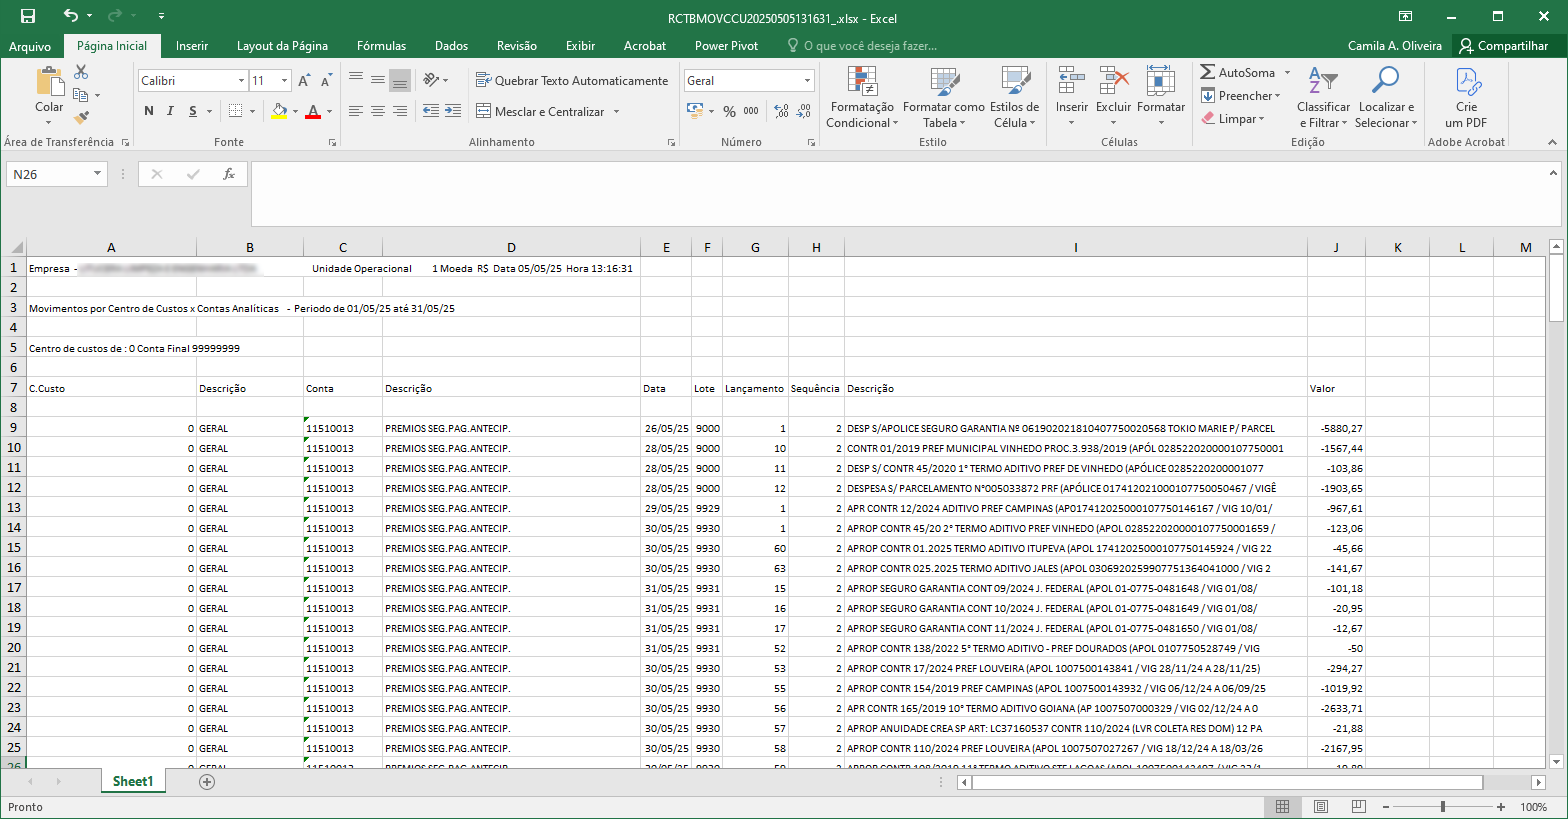Viewport: 1568px width, 819px height.
Task: Click the borders icon
Action: tap(235, 111)
